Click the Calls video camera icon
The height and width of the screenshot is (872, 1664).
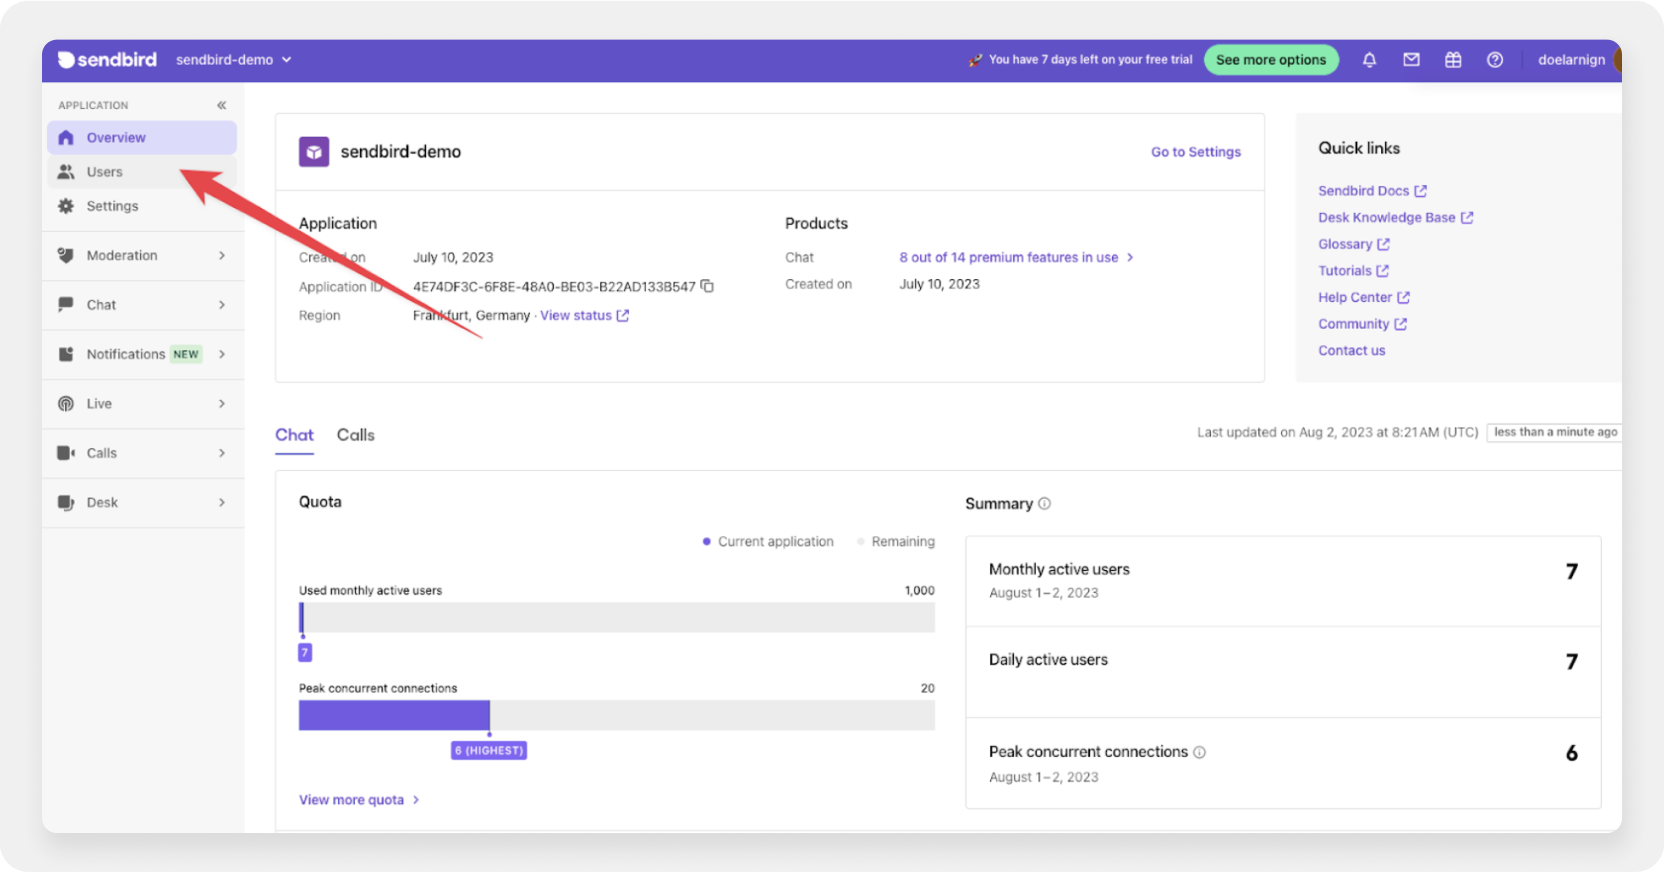pyautogui.click(x=66, y=453)
